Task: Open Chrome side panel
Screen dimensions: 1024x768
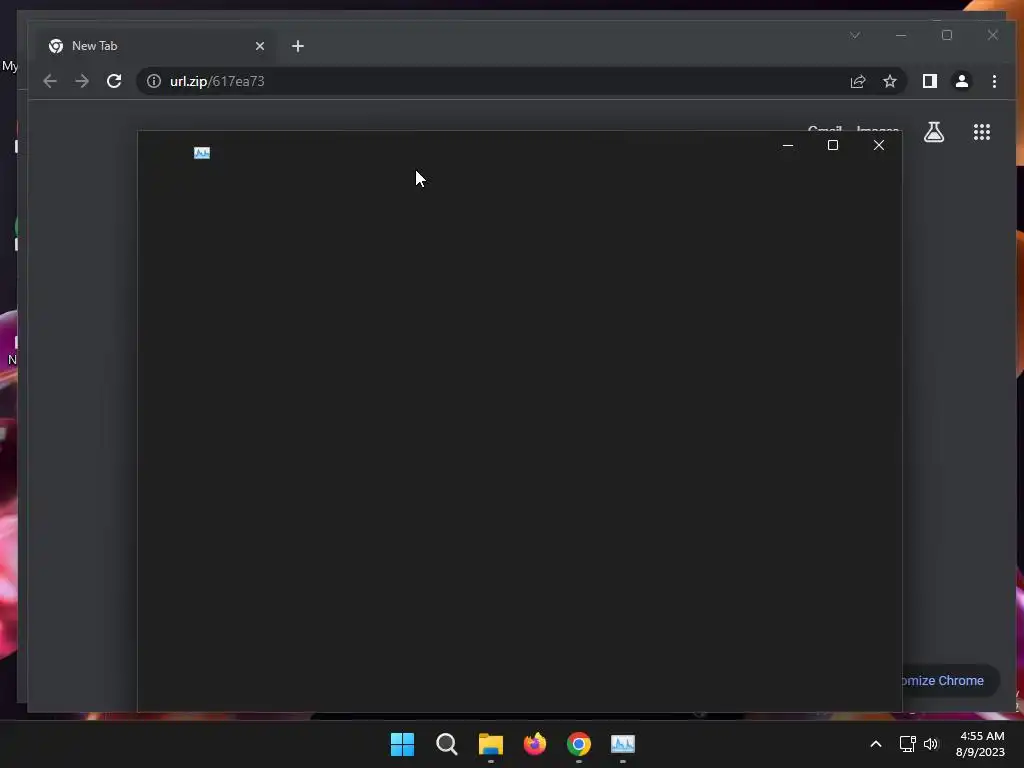Action: 929,81
